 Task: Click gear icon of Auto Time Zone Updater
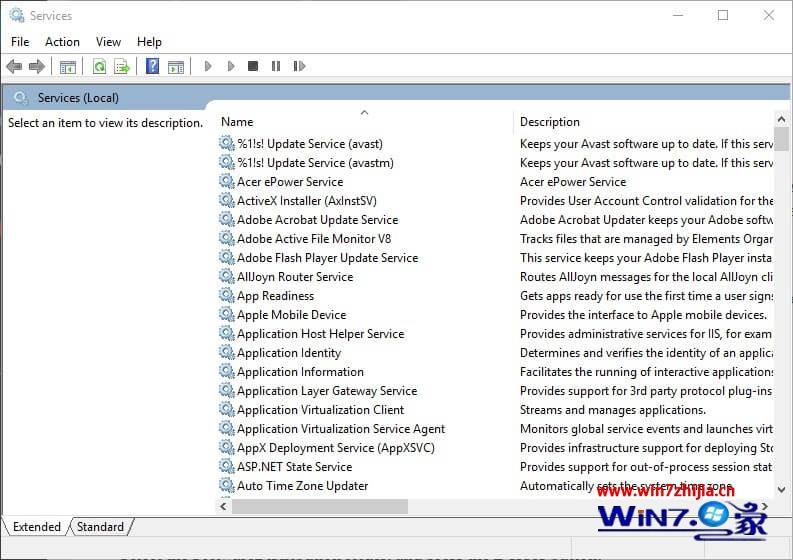tap(227, 485)
